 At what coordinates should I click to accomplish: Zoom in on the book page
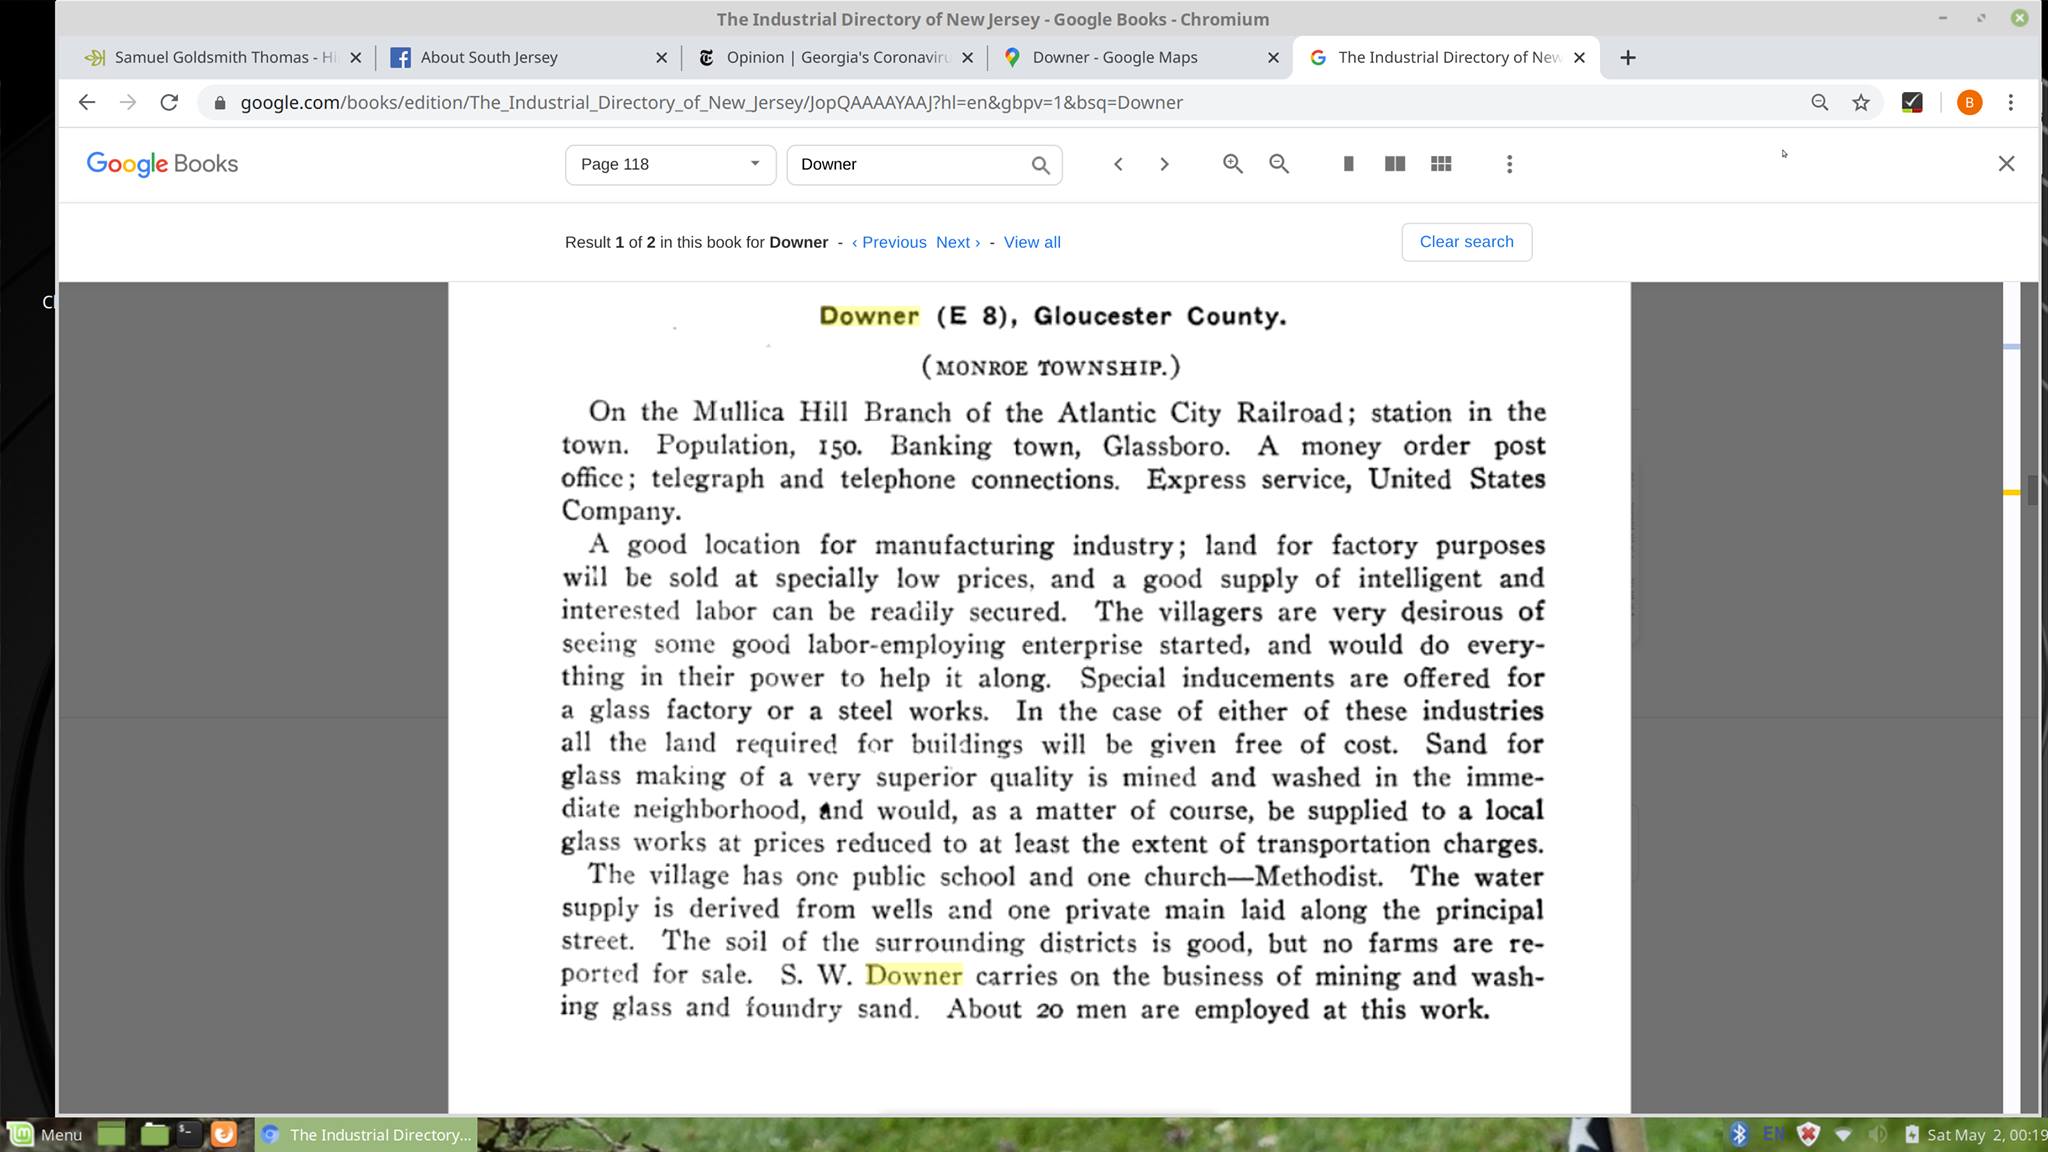pos(1233,164)
